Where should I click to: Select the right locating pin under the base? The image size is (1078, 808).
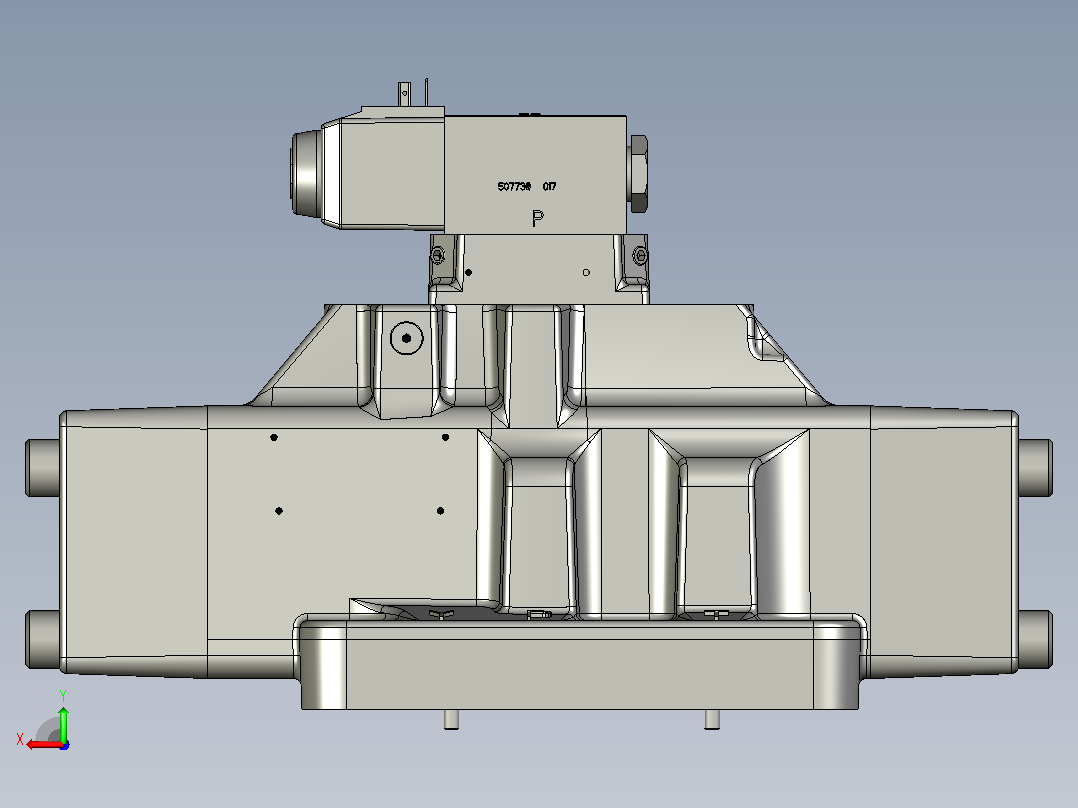pyautogui.click(x=712, y=719)
